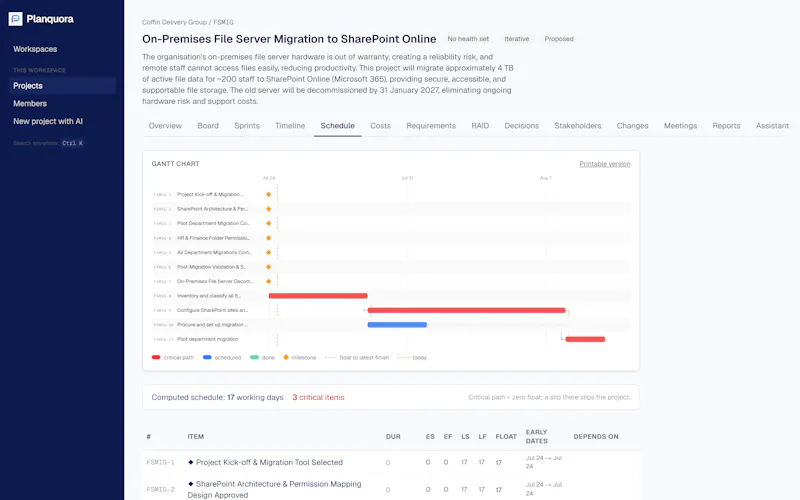Click the Pilot department migration red bar
Viewport: 800px width, 500px height.
(585, 339)
